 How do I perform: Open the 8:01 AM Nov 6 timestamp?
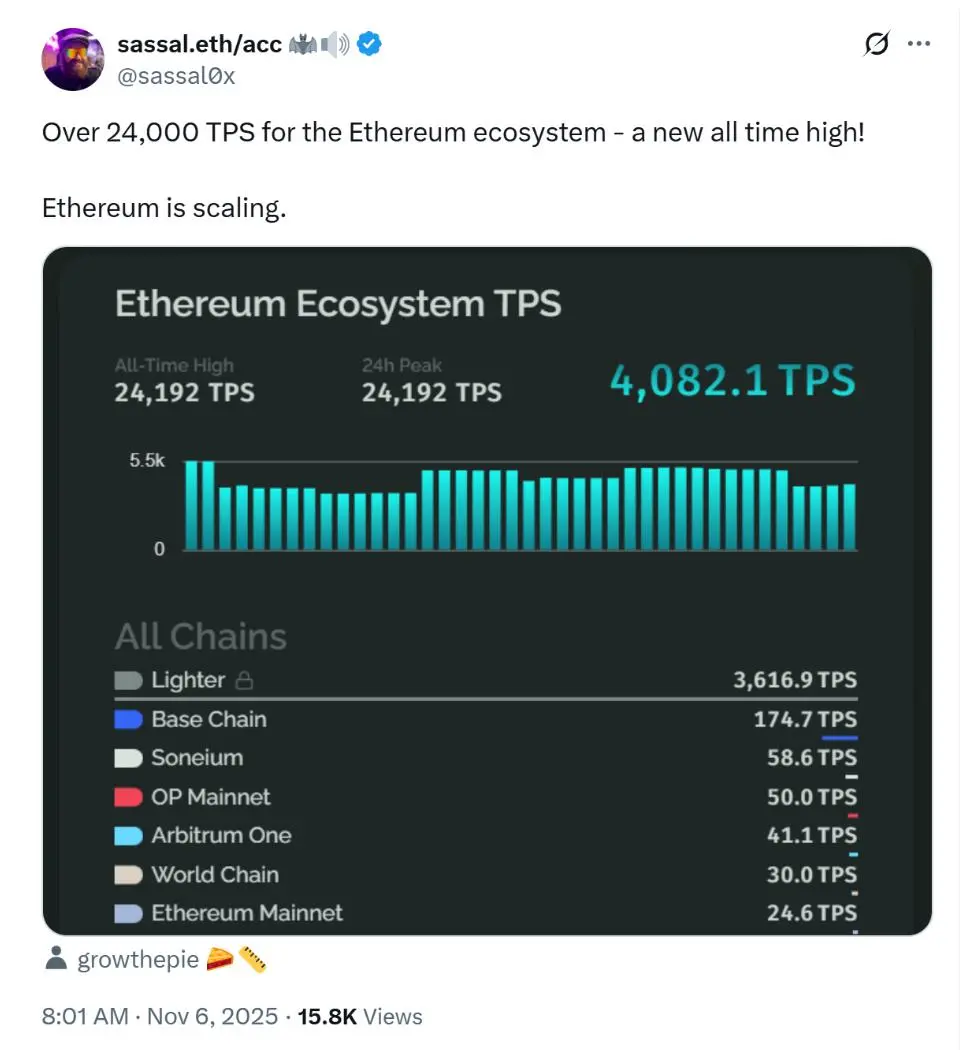click(x=160, y=1017)
